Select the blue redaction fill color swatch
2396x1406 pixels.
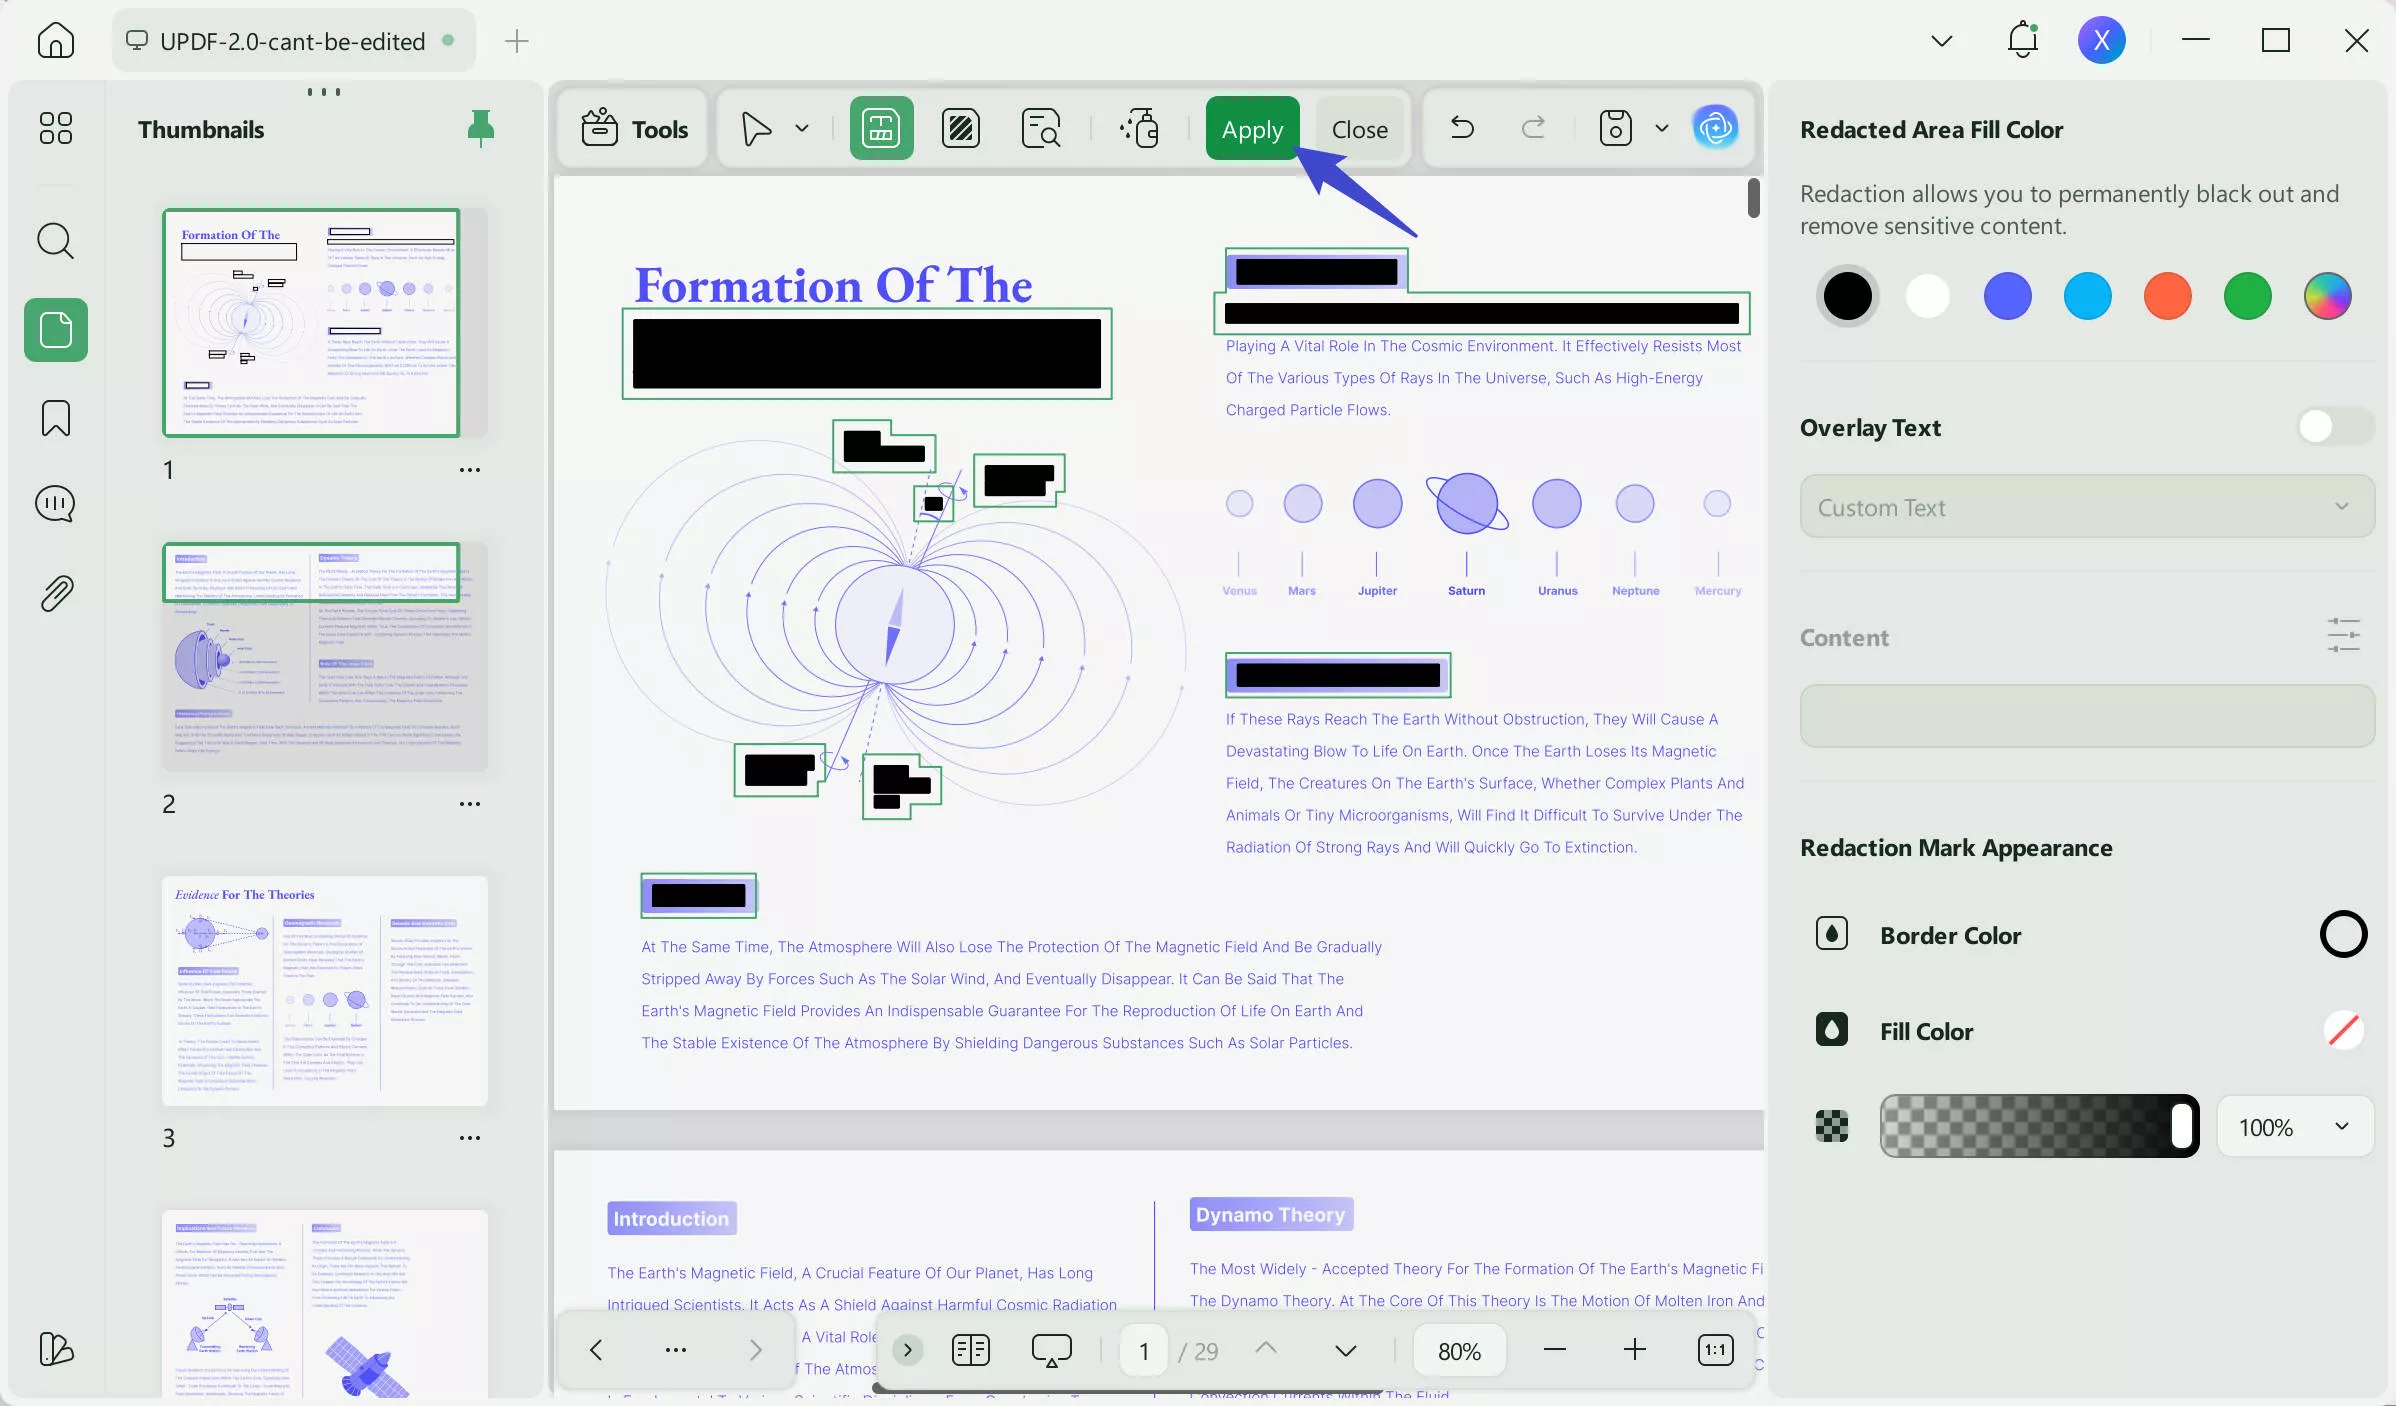pyautogui.click(x=2007, y=296)
